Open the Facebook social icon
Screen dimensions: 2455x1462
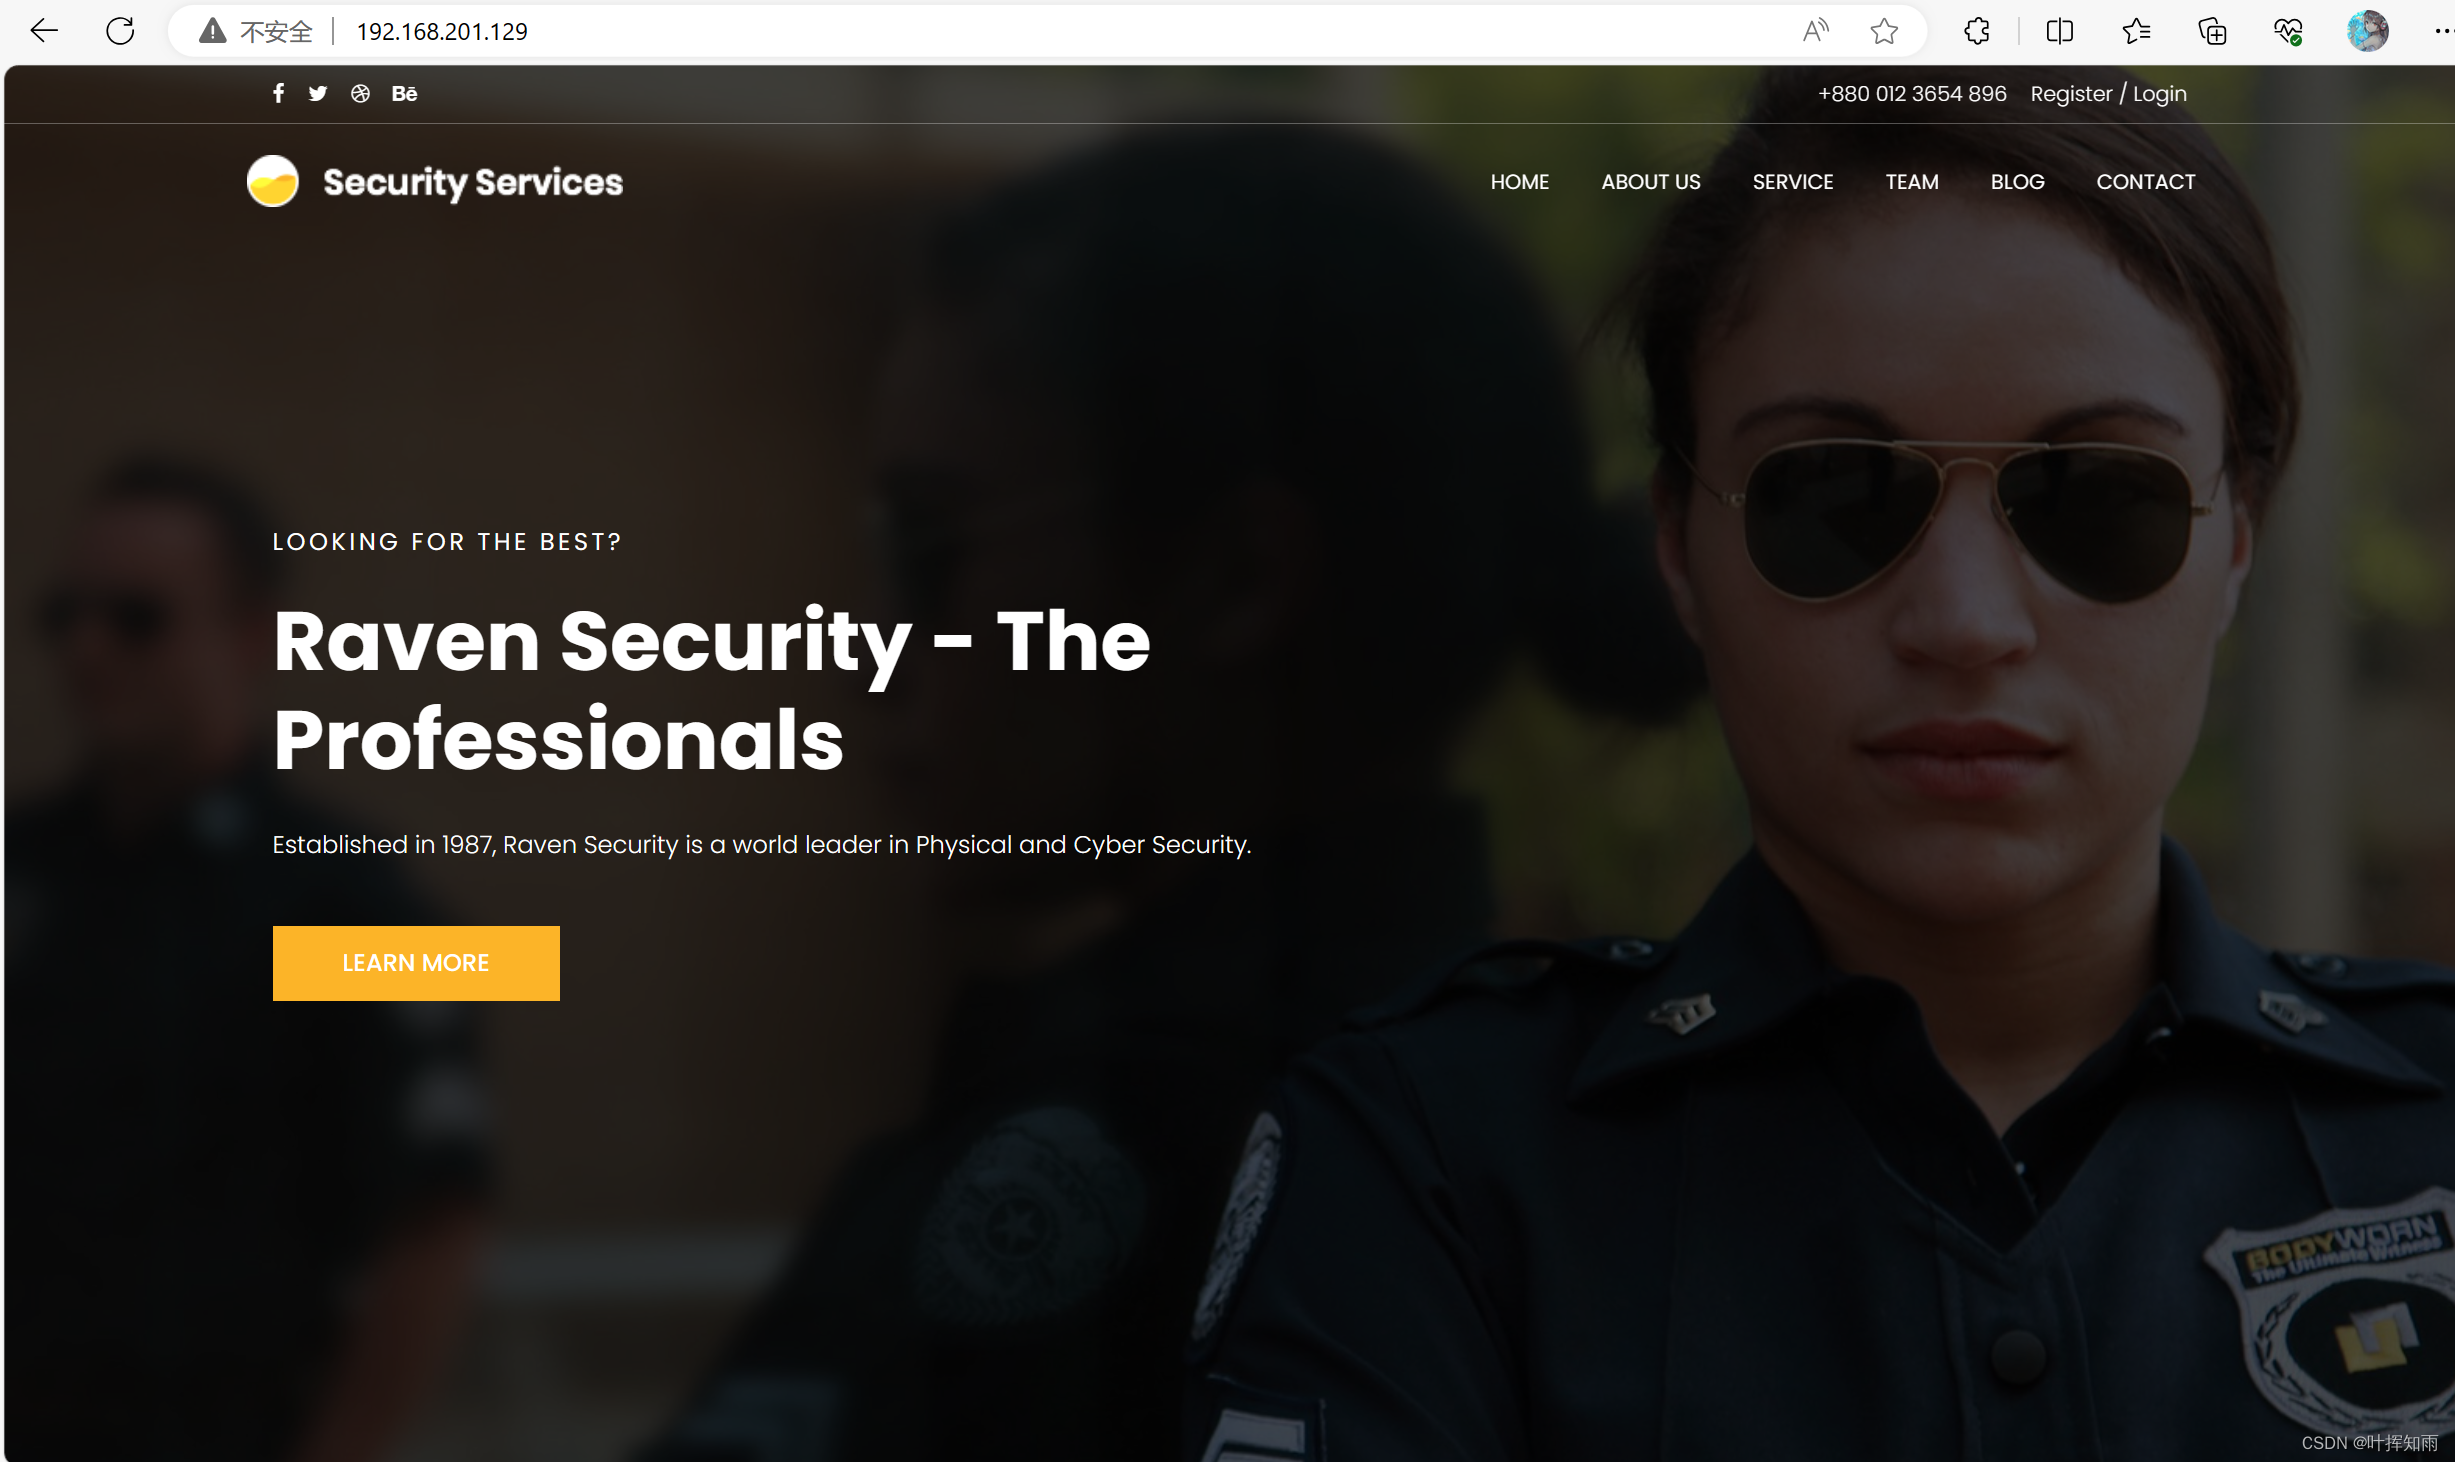(278, 93)
